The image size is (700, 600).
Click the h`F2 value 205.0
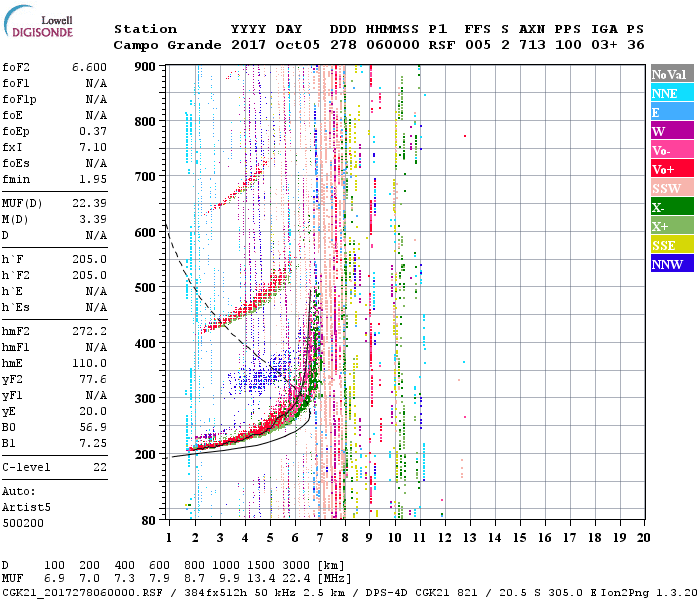89,275
